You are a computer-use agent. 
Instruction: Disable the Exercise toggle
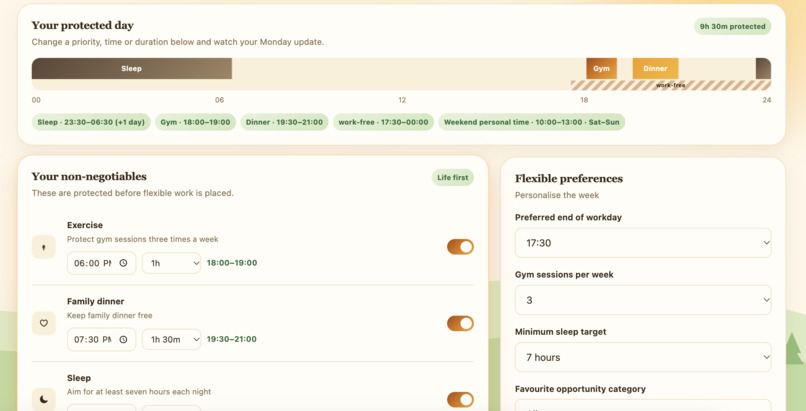(460, 247)
